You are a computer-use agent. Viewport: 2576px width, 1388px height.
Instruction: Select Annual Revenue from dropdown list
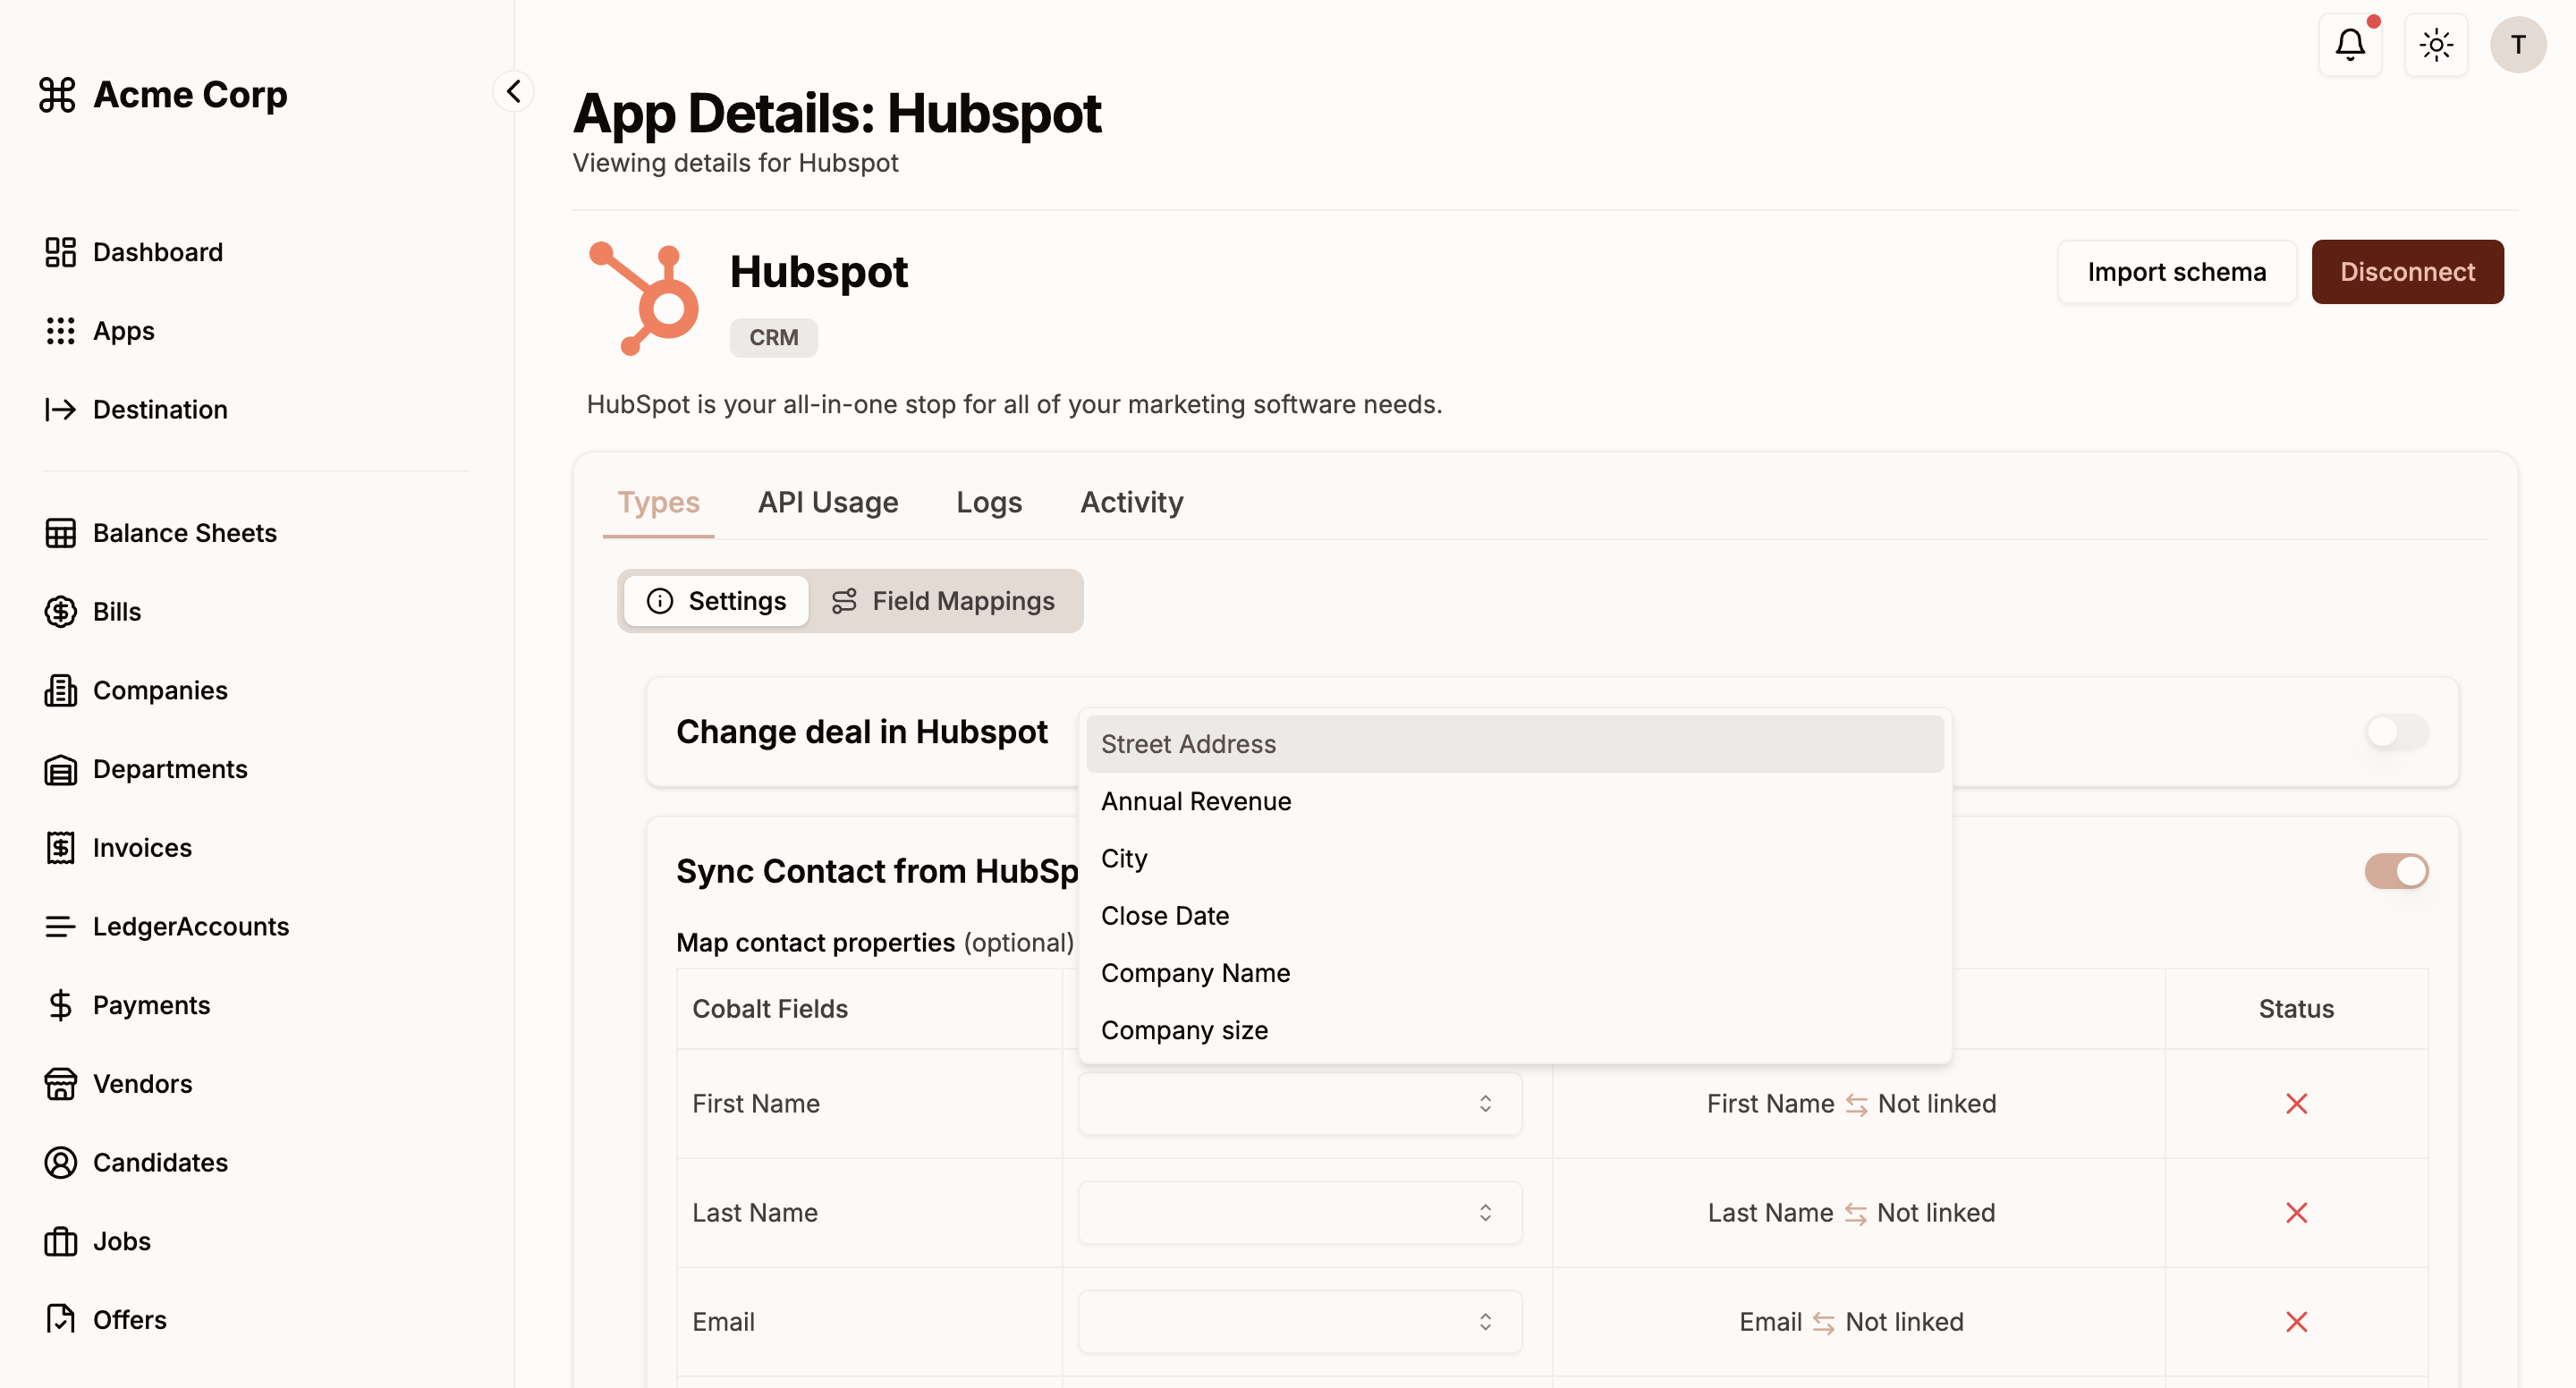(x=1196, y=802)
